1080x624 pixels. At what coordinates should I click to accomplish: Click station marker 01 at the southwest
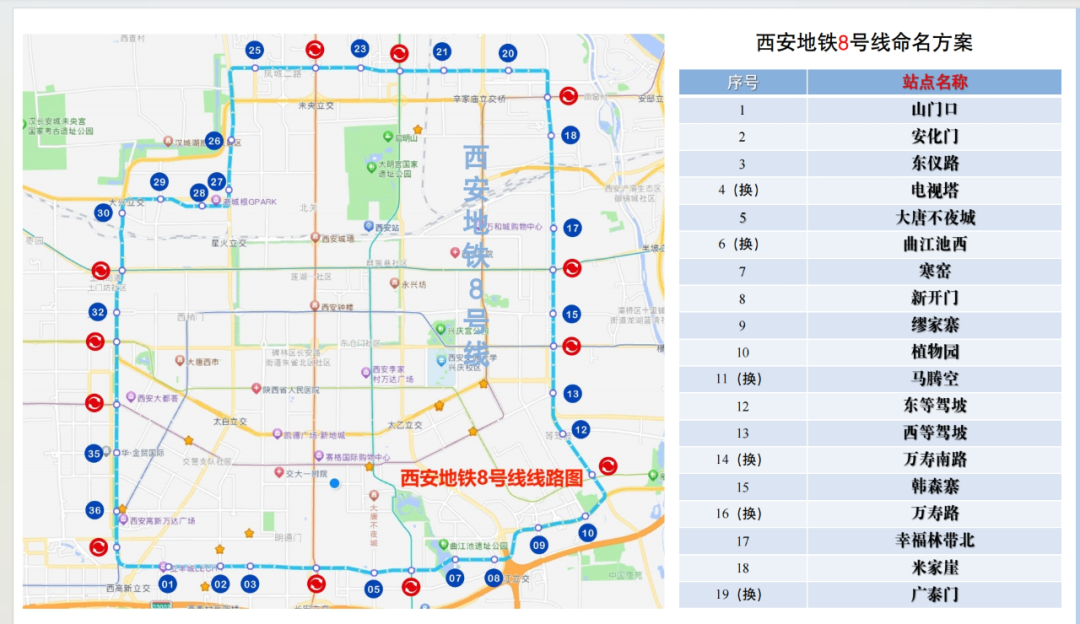tap(167, 585)
